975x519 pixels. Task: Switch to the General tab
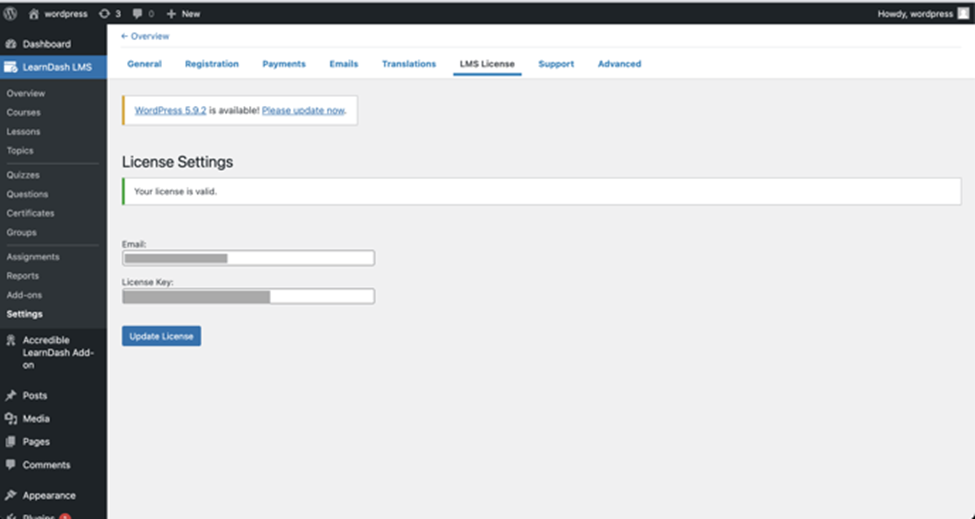[144, 64]
